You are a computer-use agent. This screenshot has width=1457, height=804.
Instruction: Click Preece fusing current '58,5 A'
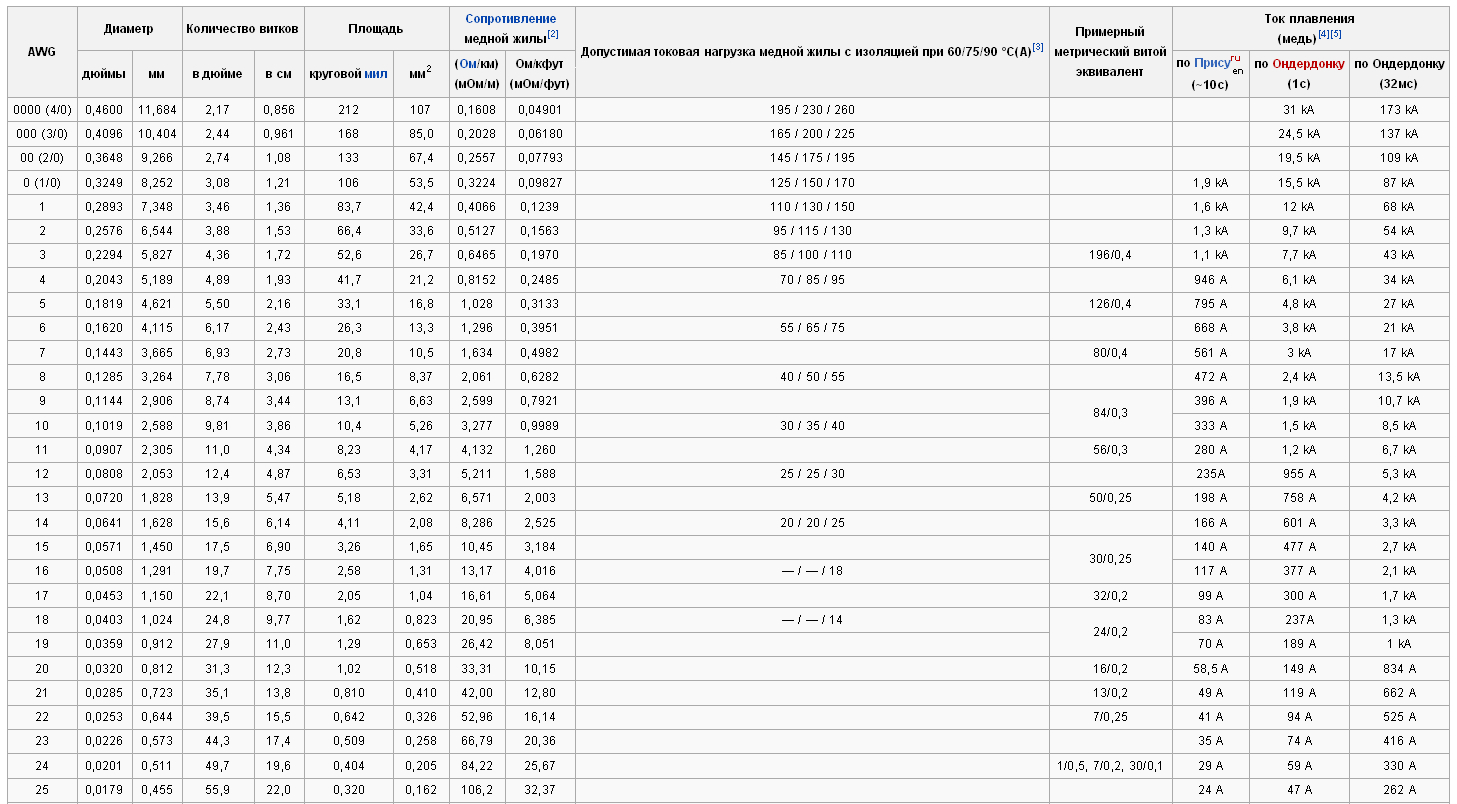click(x=1210, y=669)
